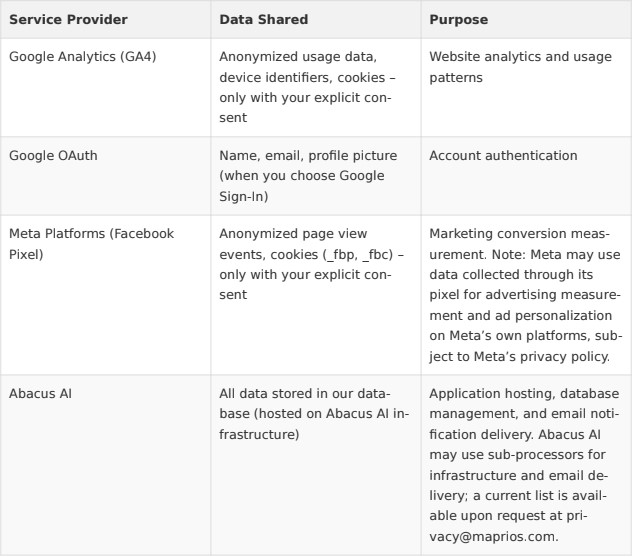Click the Anonymized usage data cell
This screenshot has width=632, height=557.
click(316, 87)
